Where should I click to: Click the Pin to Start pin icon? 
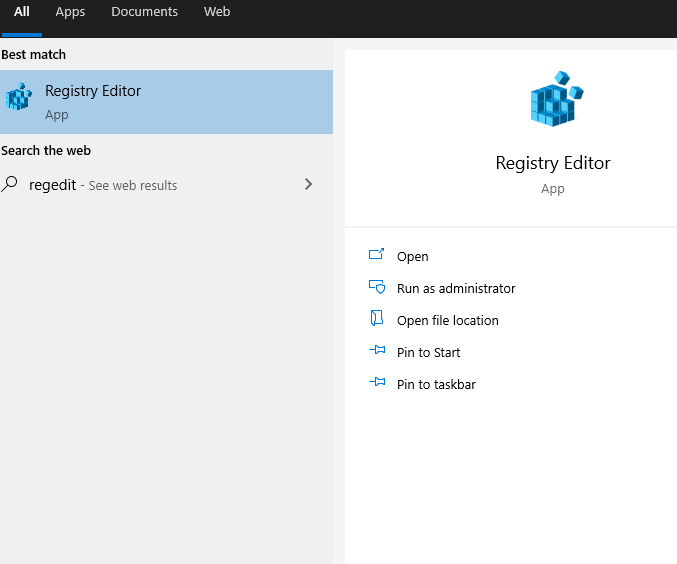(x=377, y=350)
